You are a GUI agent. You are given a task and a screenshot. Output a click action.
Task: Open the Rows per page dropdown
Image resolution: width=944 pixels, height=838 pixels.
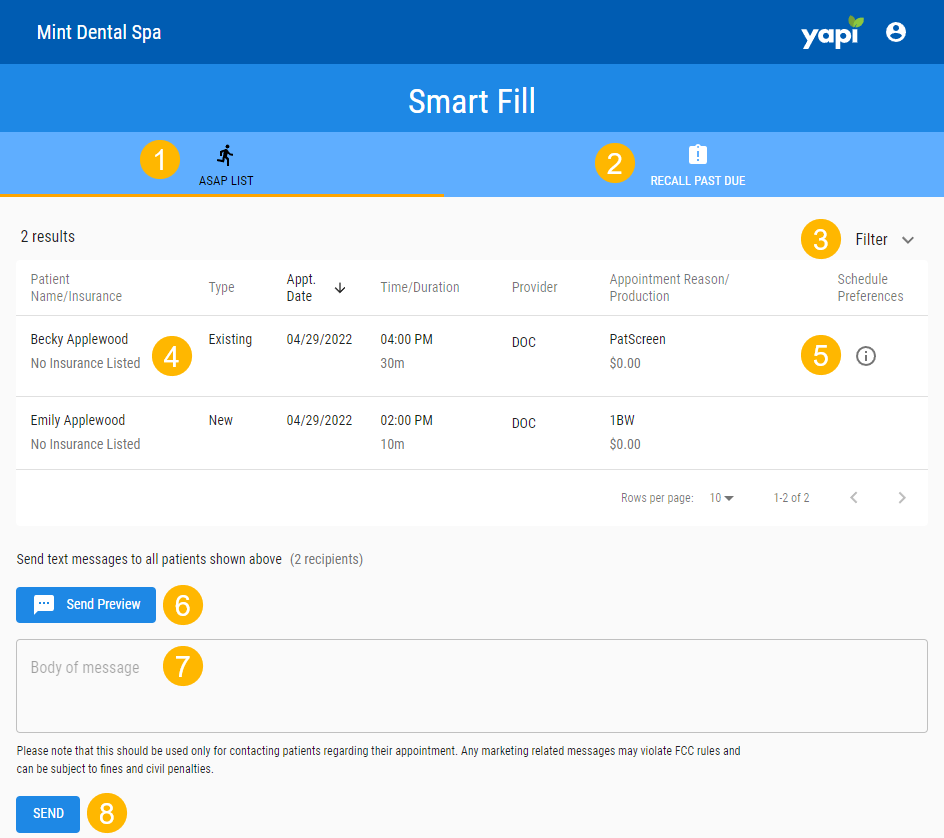(721, 498)
